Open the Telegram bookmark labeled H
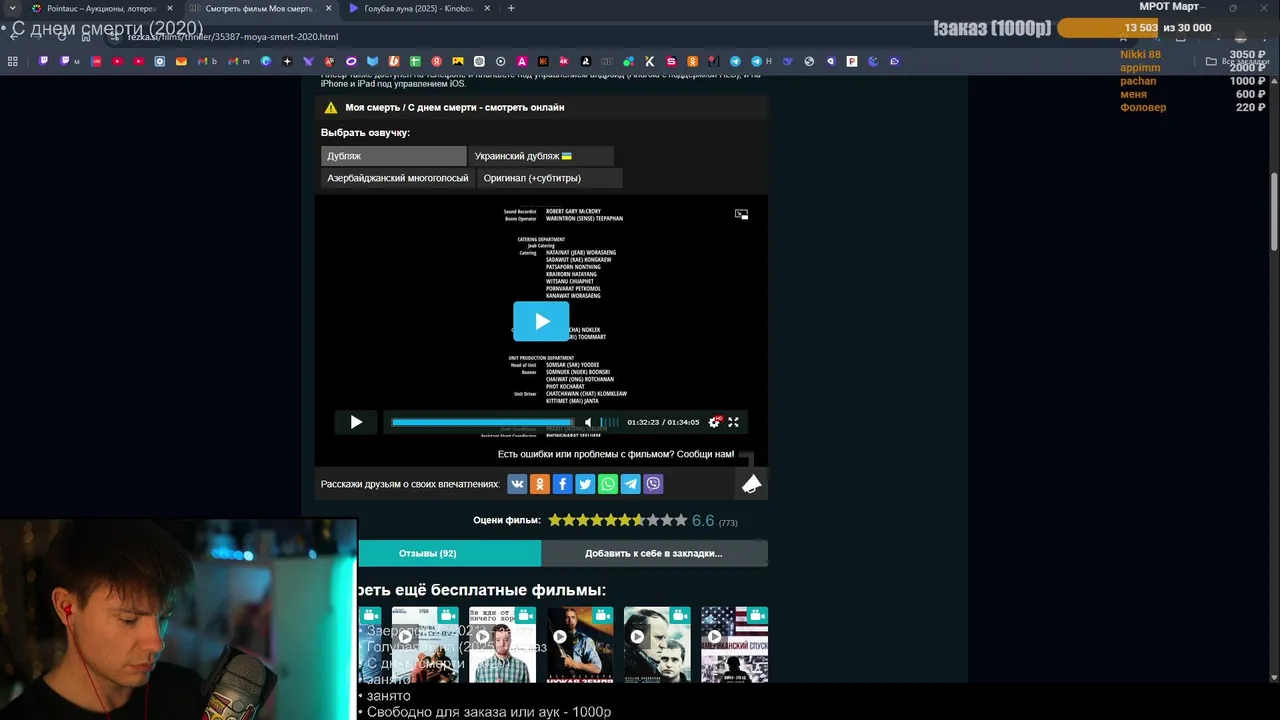Screen dimensions: 1280x720 click(x=761, y=61)
